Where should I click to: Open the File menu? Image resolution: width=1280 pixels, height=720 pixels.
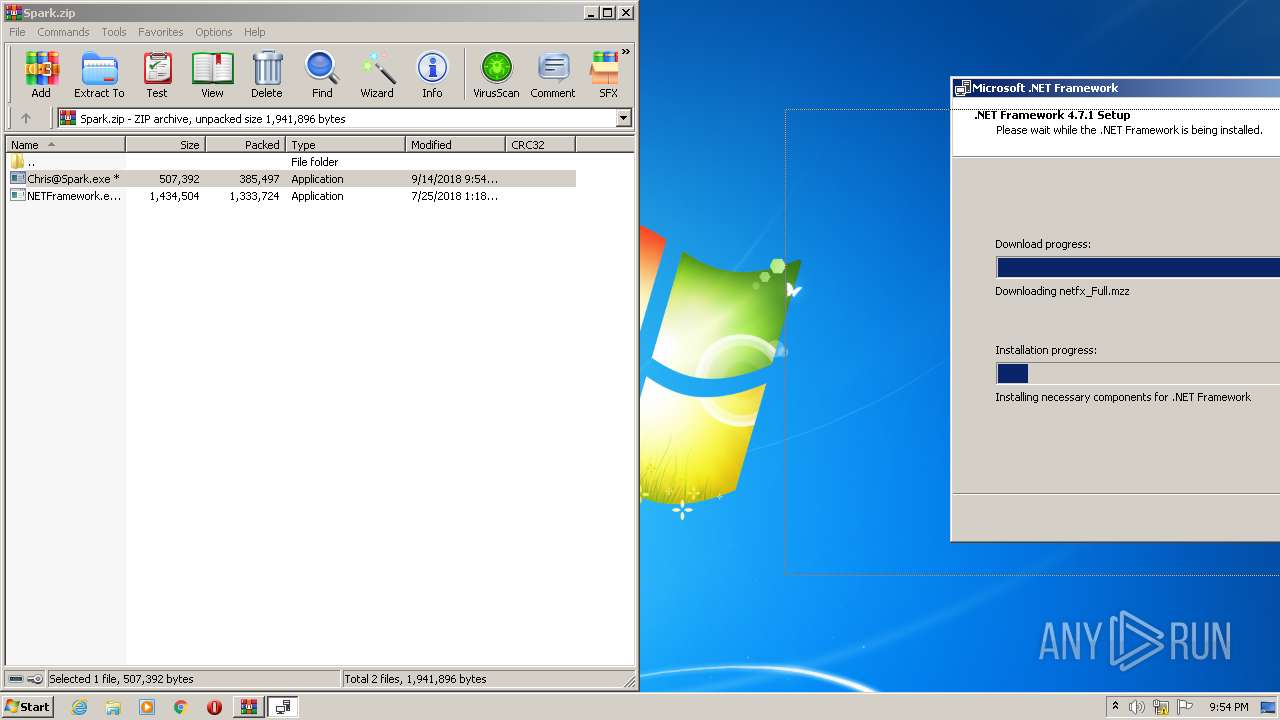click(x=17, y=32)
